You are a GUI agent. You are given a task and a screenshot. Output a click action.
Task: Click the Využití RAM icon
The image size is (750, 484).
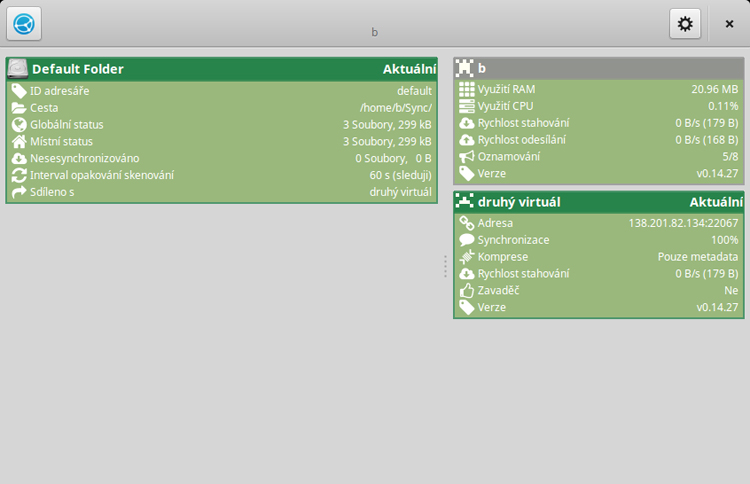pyautogui.click(x=466, y=90)
